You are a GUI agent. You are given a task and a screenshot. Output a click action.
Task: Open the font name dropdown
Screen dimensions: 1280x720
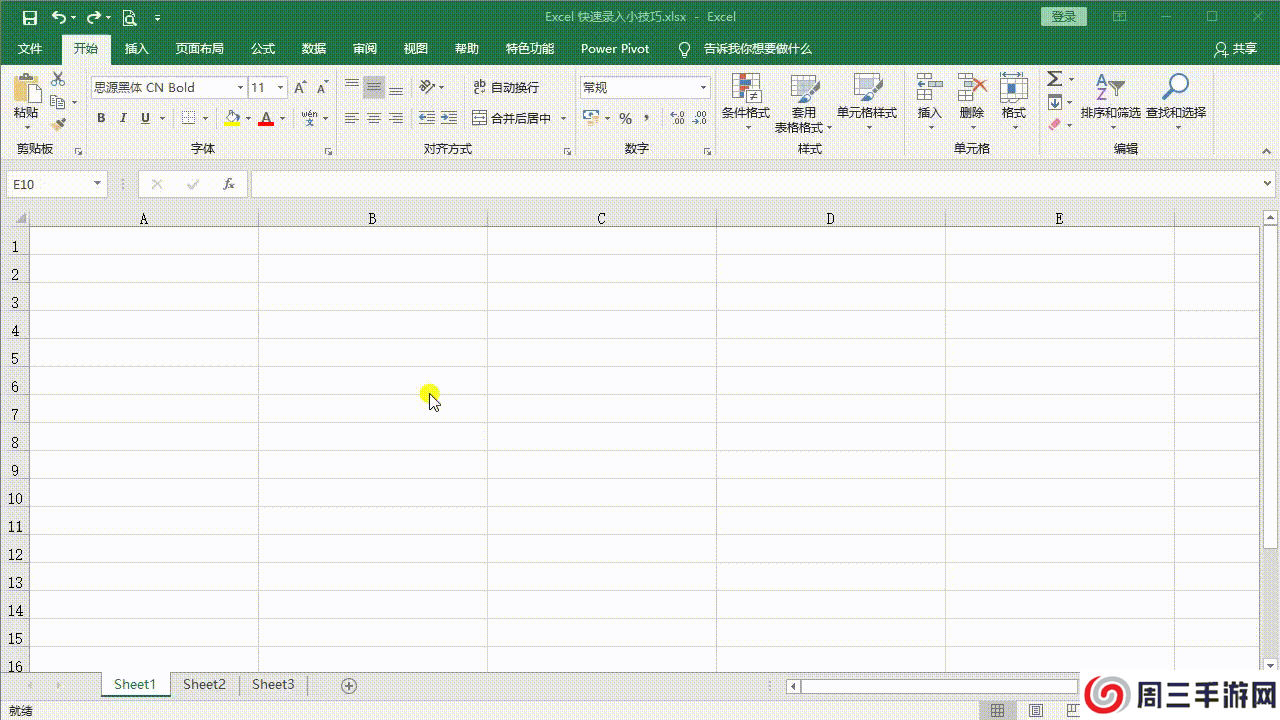pos(240,88)
